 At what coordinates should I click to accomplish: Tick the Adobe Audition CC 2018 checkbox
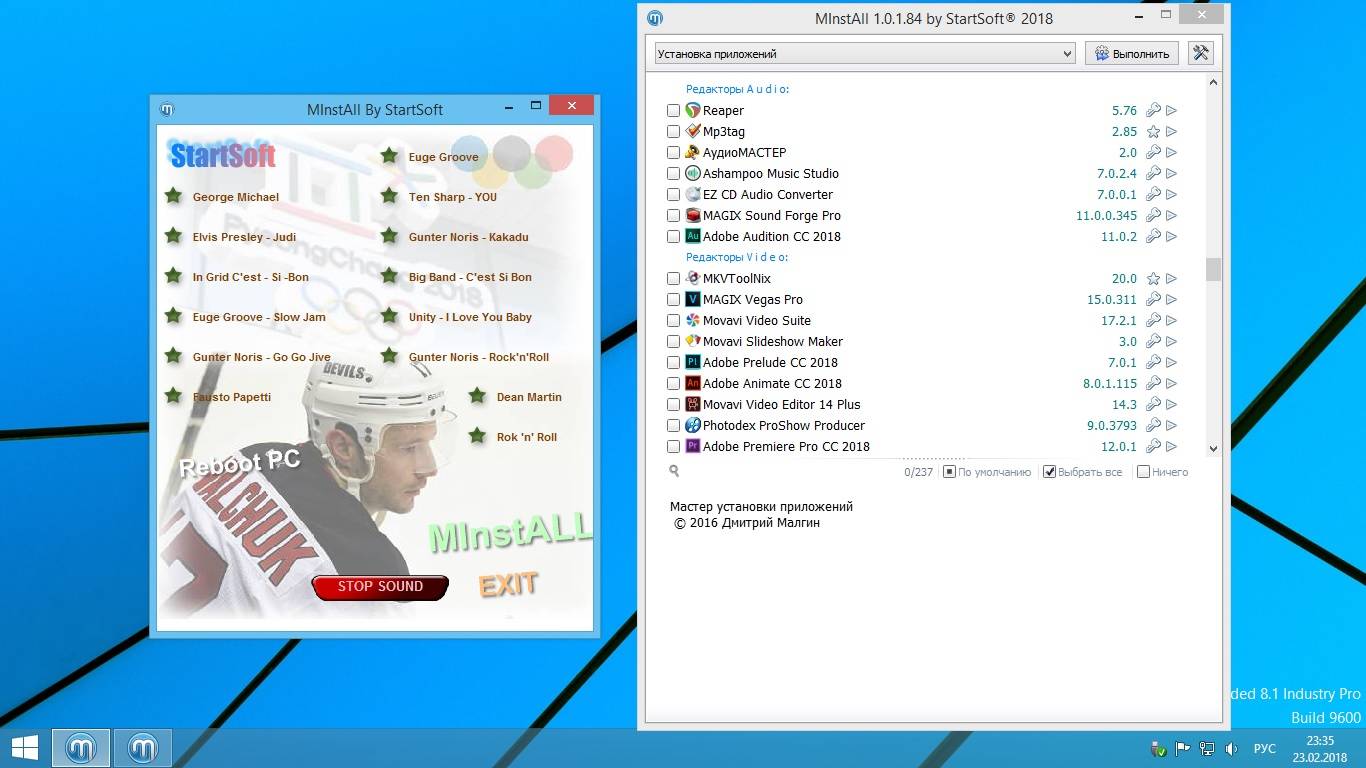pos(673,237)
